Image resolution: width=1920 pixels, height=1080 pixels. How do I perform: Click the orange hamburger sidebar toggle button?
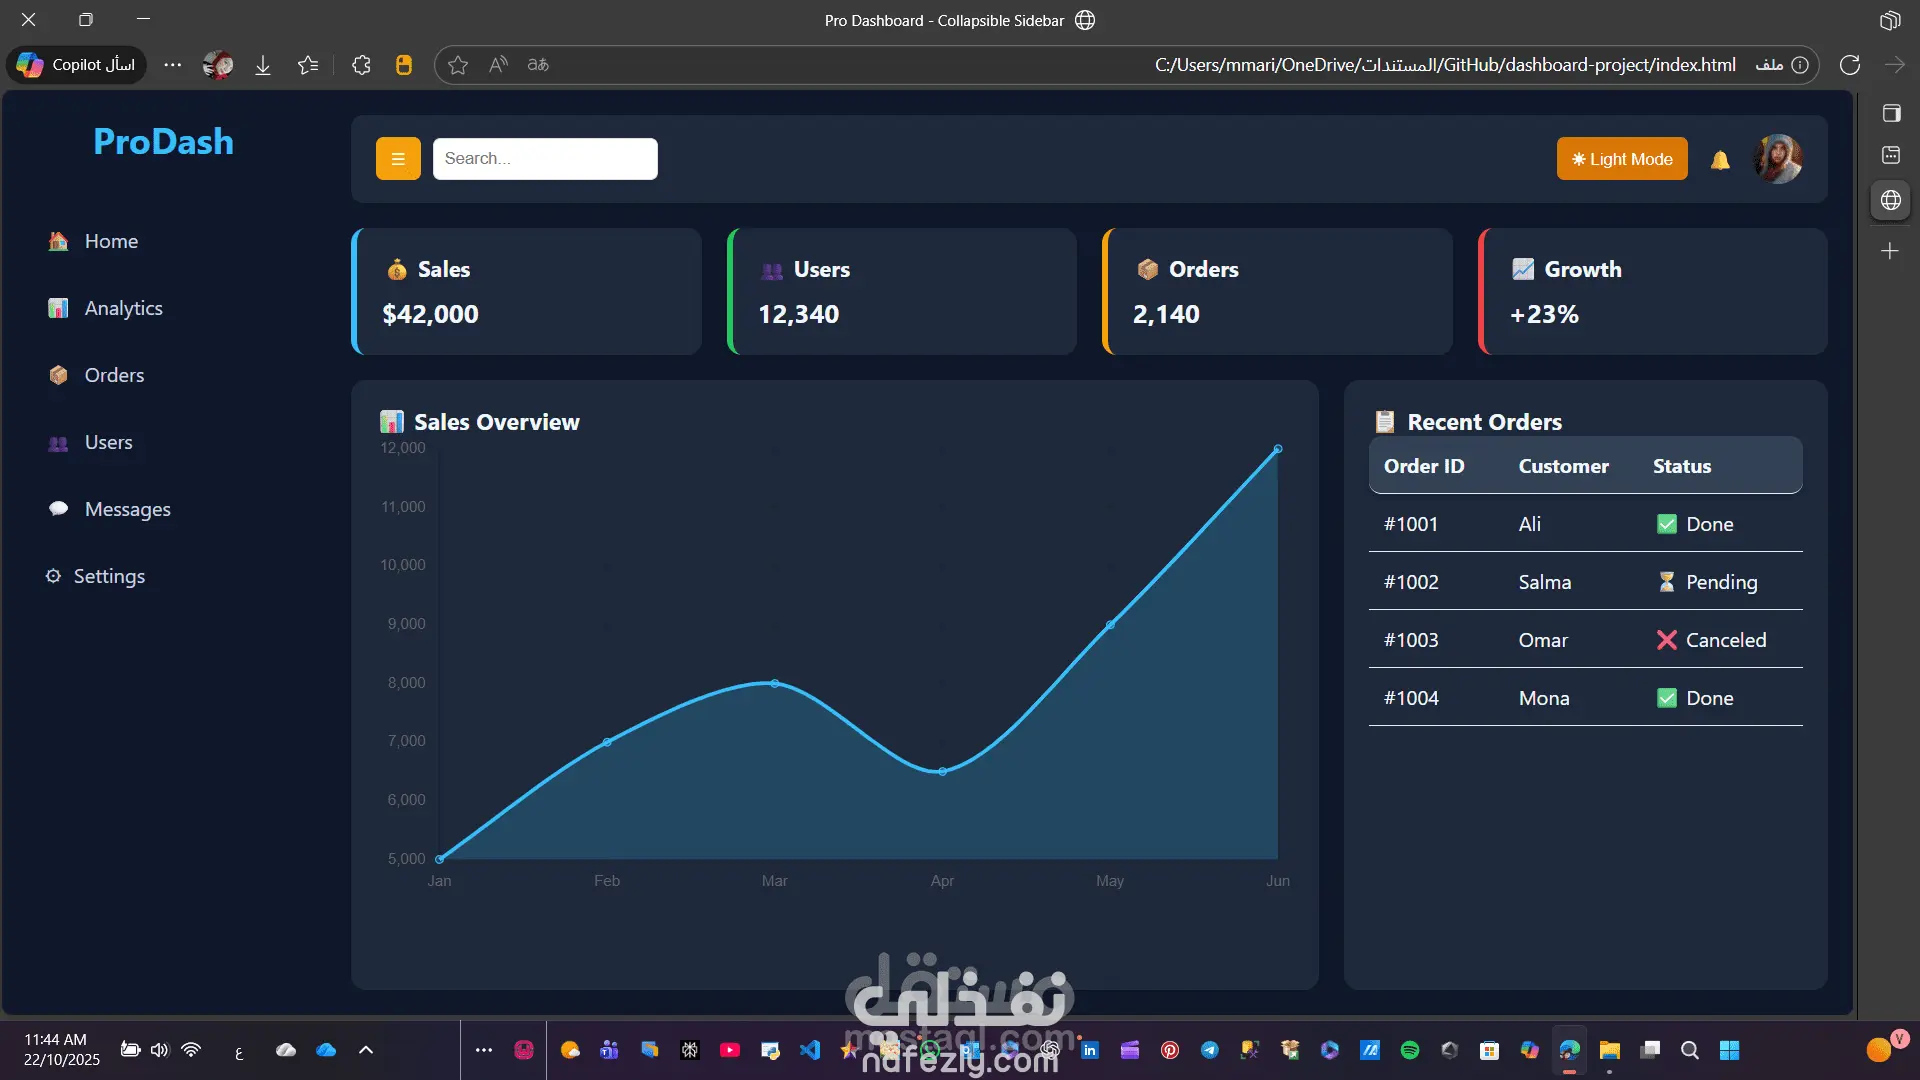pyautogui.click(x=397, y=159)
